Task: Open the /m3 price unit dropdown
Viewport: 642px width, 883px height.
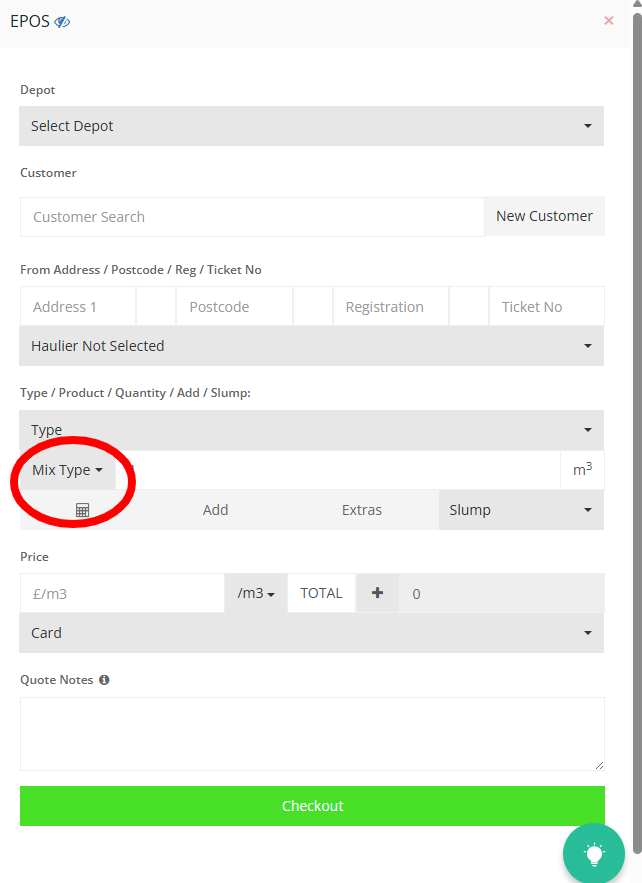Action: click(256, 593)
